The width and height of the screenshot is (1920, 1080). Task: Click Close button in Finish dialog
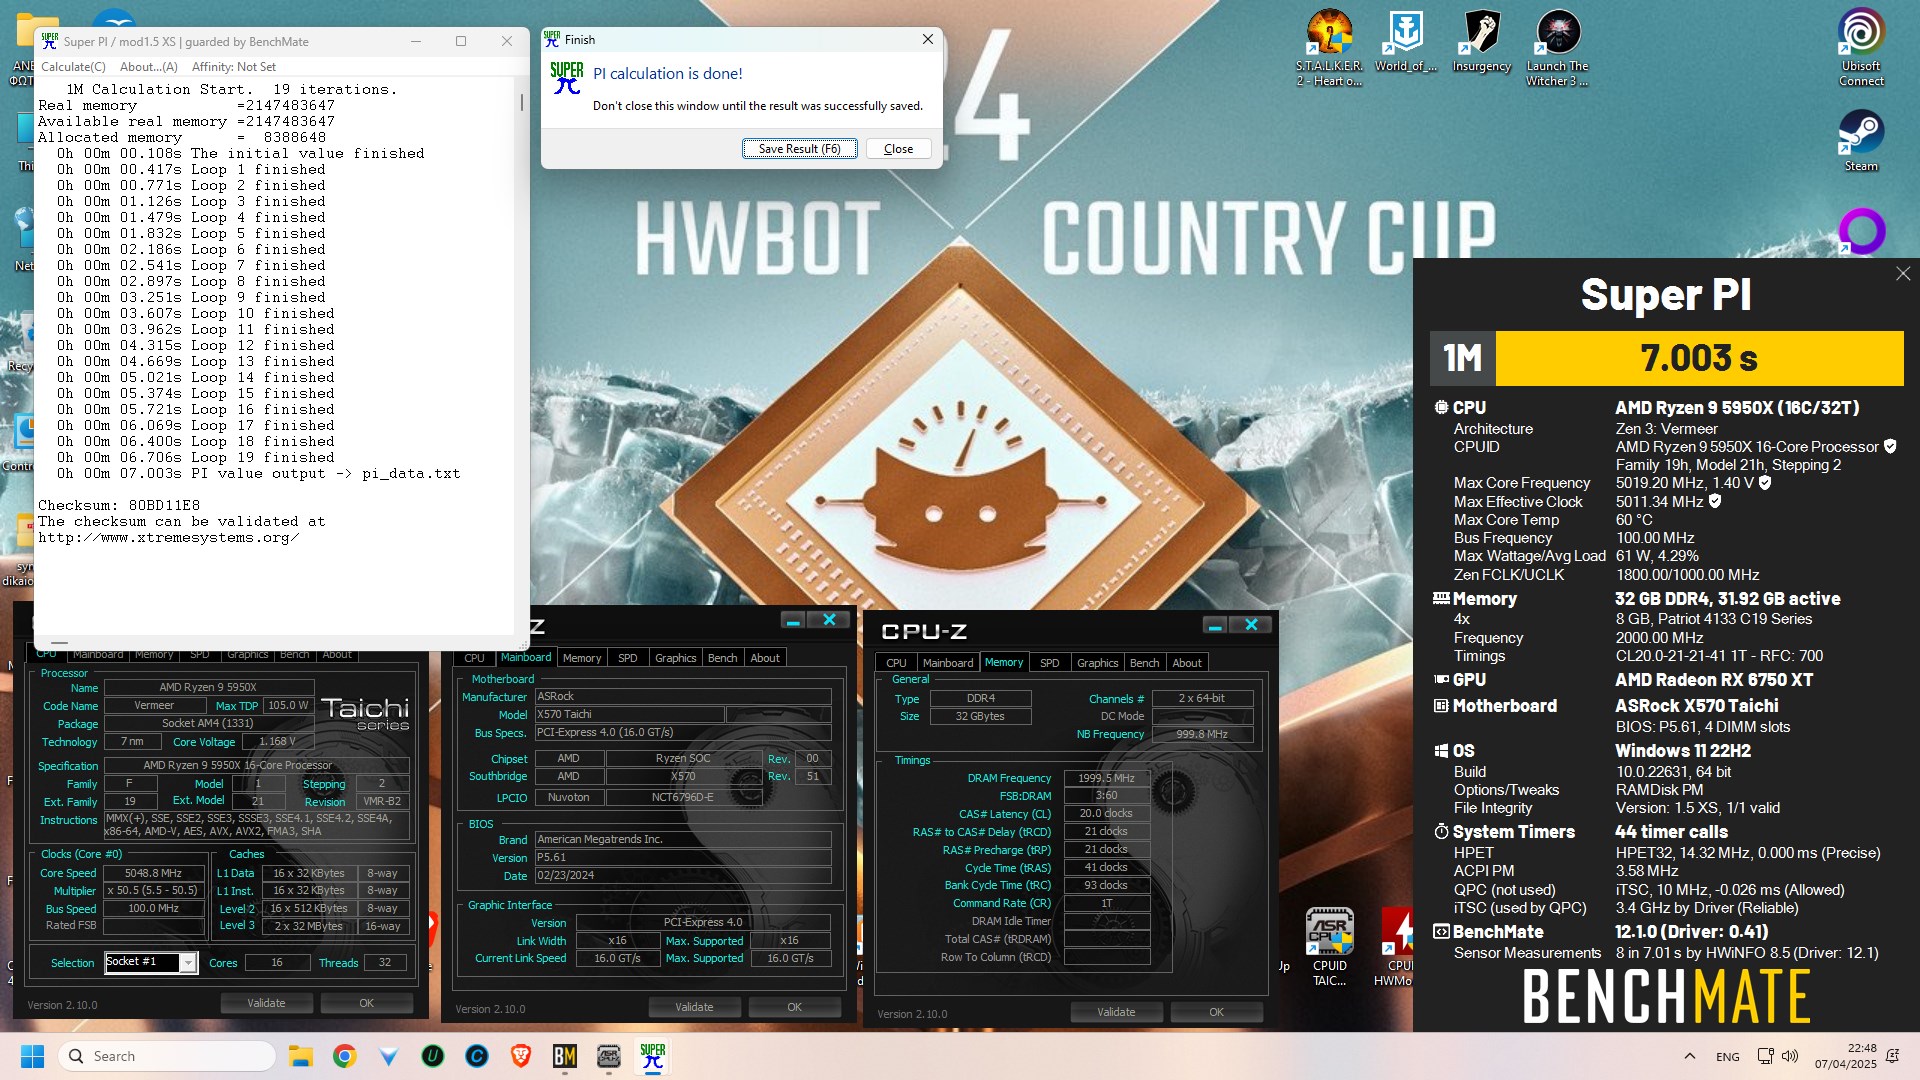[x=898, y=149]
